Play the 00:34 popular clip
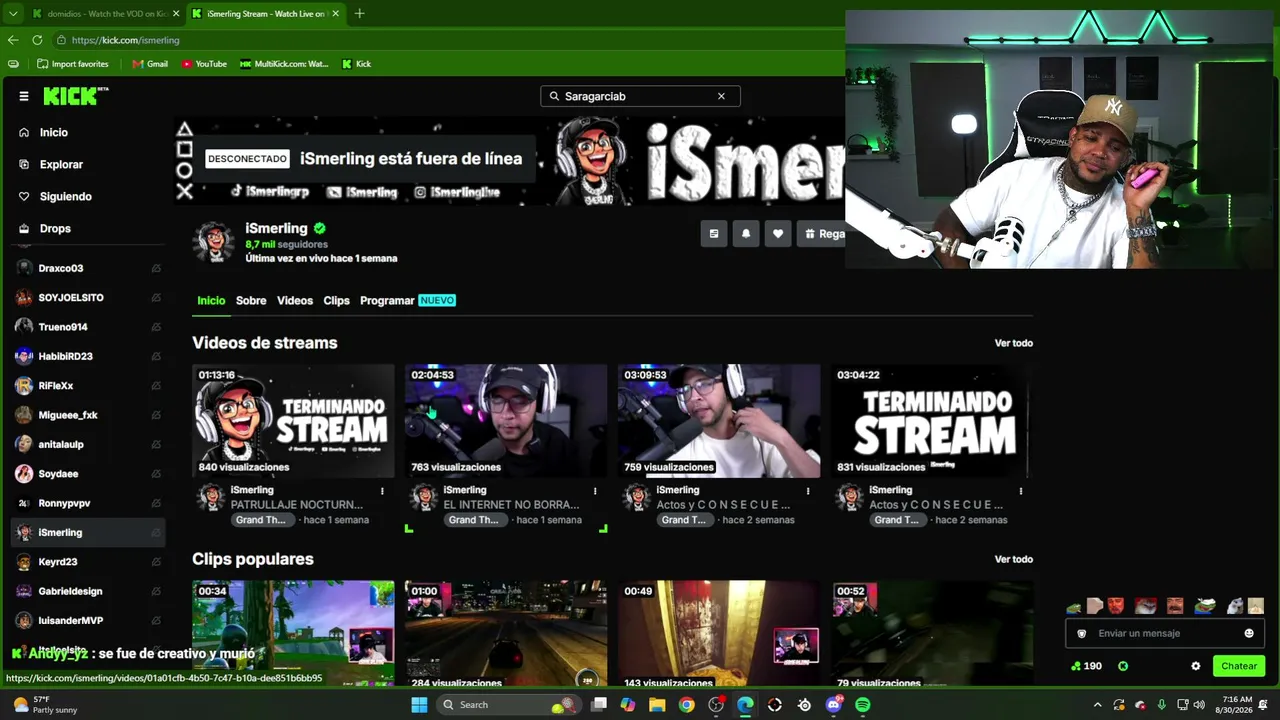Screen dimensions: 1280x720 (x=293, y=634)
